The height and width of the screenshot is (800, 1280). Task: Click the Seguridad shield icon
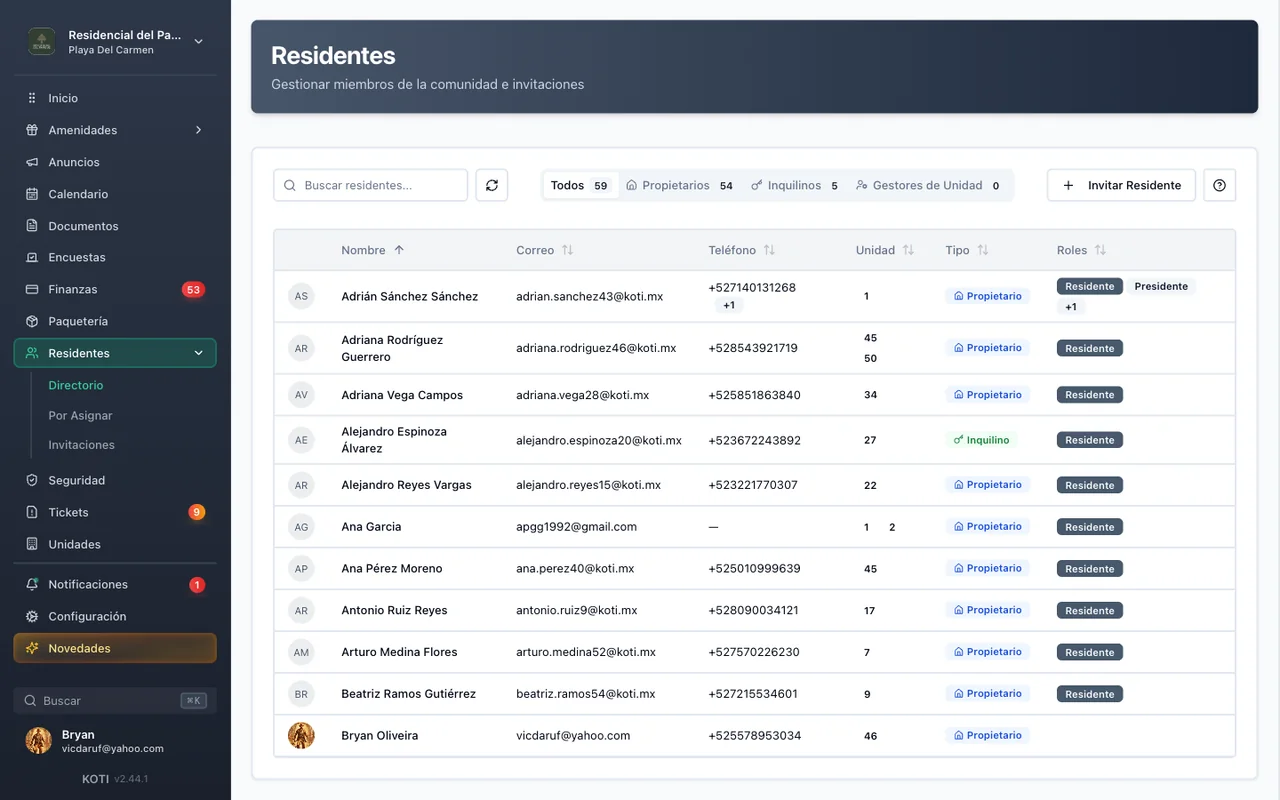coord(32,480)
